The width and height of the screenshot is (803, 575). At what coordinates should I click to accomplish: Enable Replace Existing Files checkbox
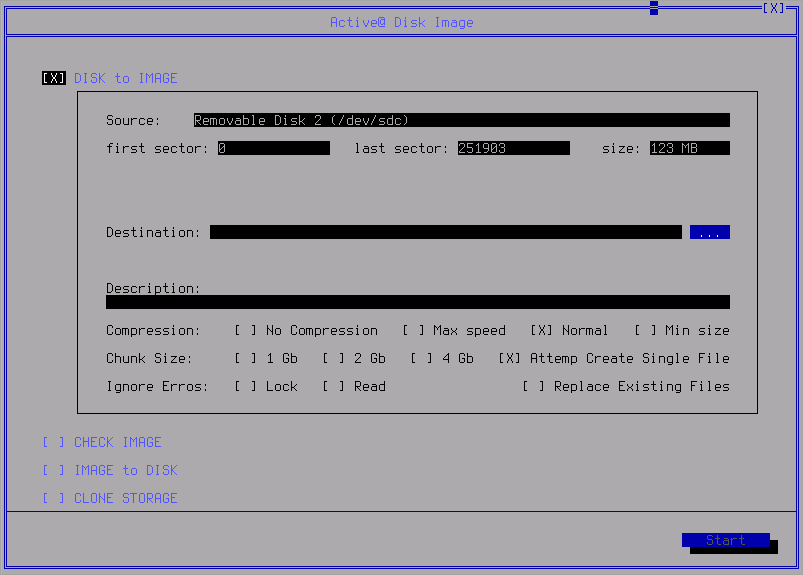534,386
